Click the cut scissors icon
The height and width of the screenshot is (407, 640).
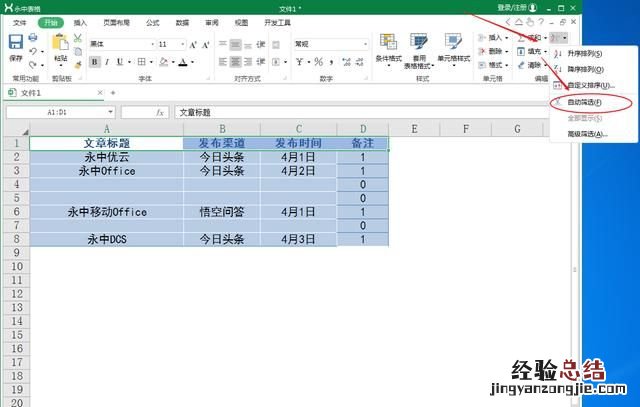tap(78, 38)
